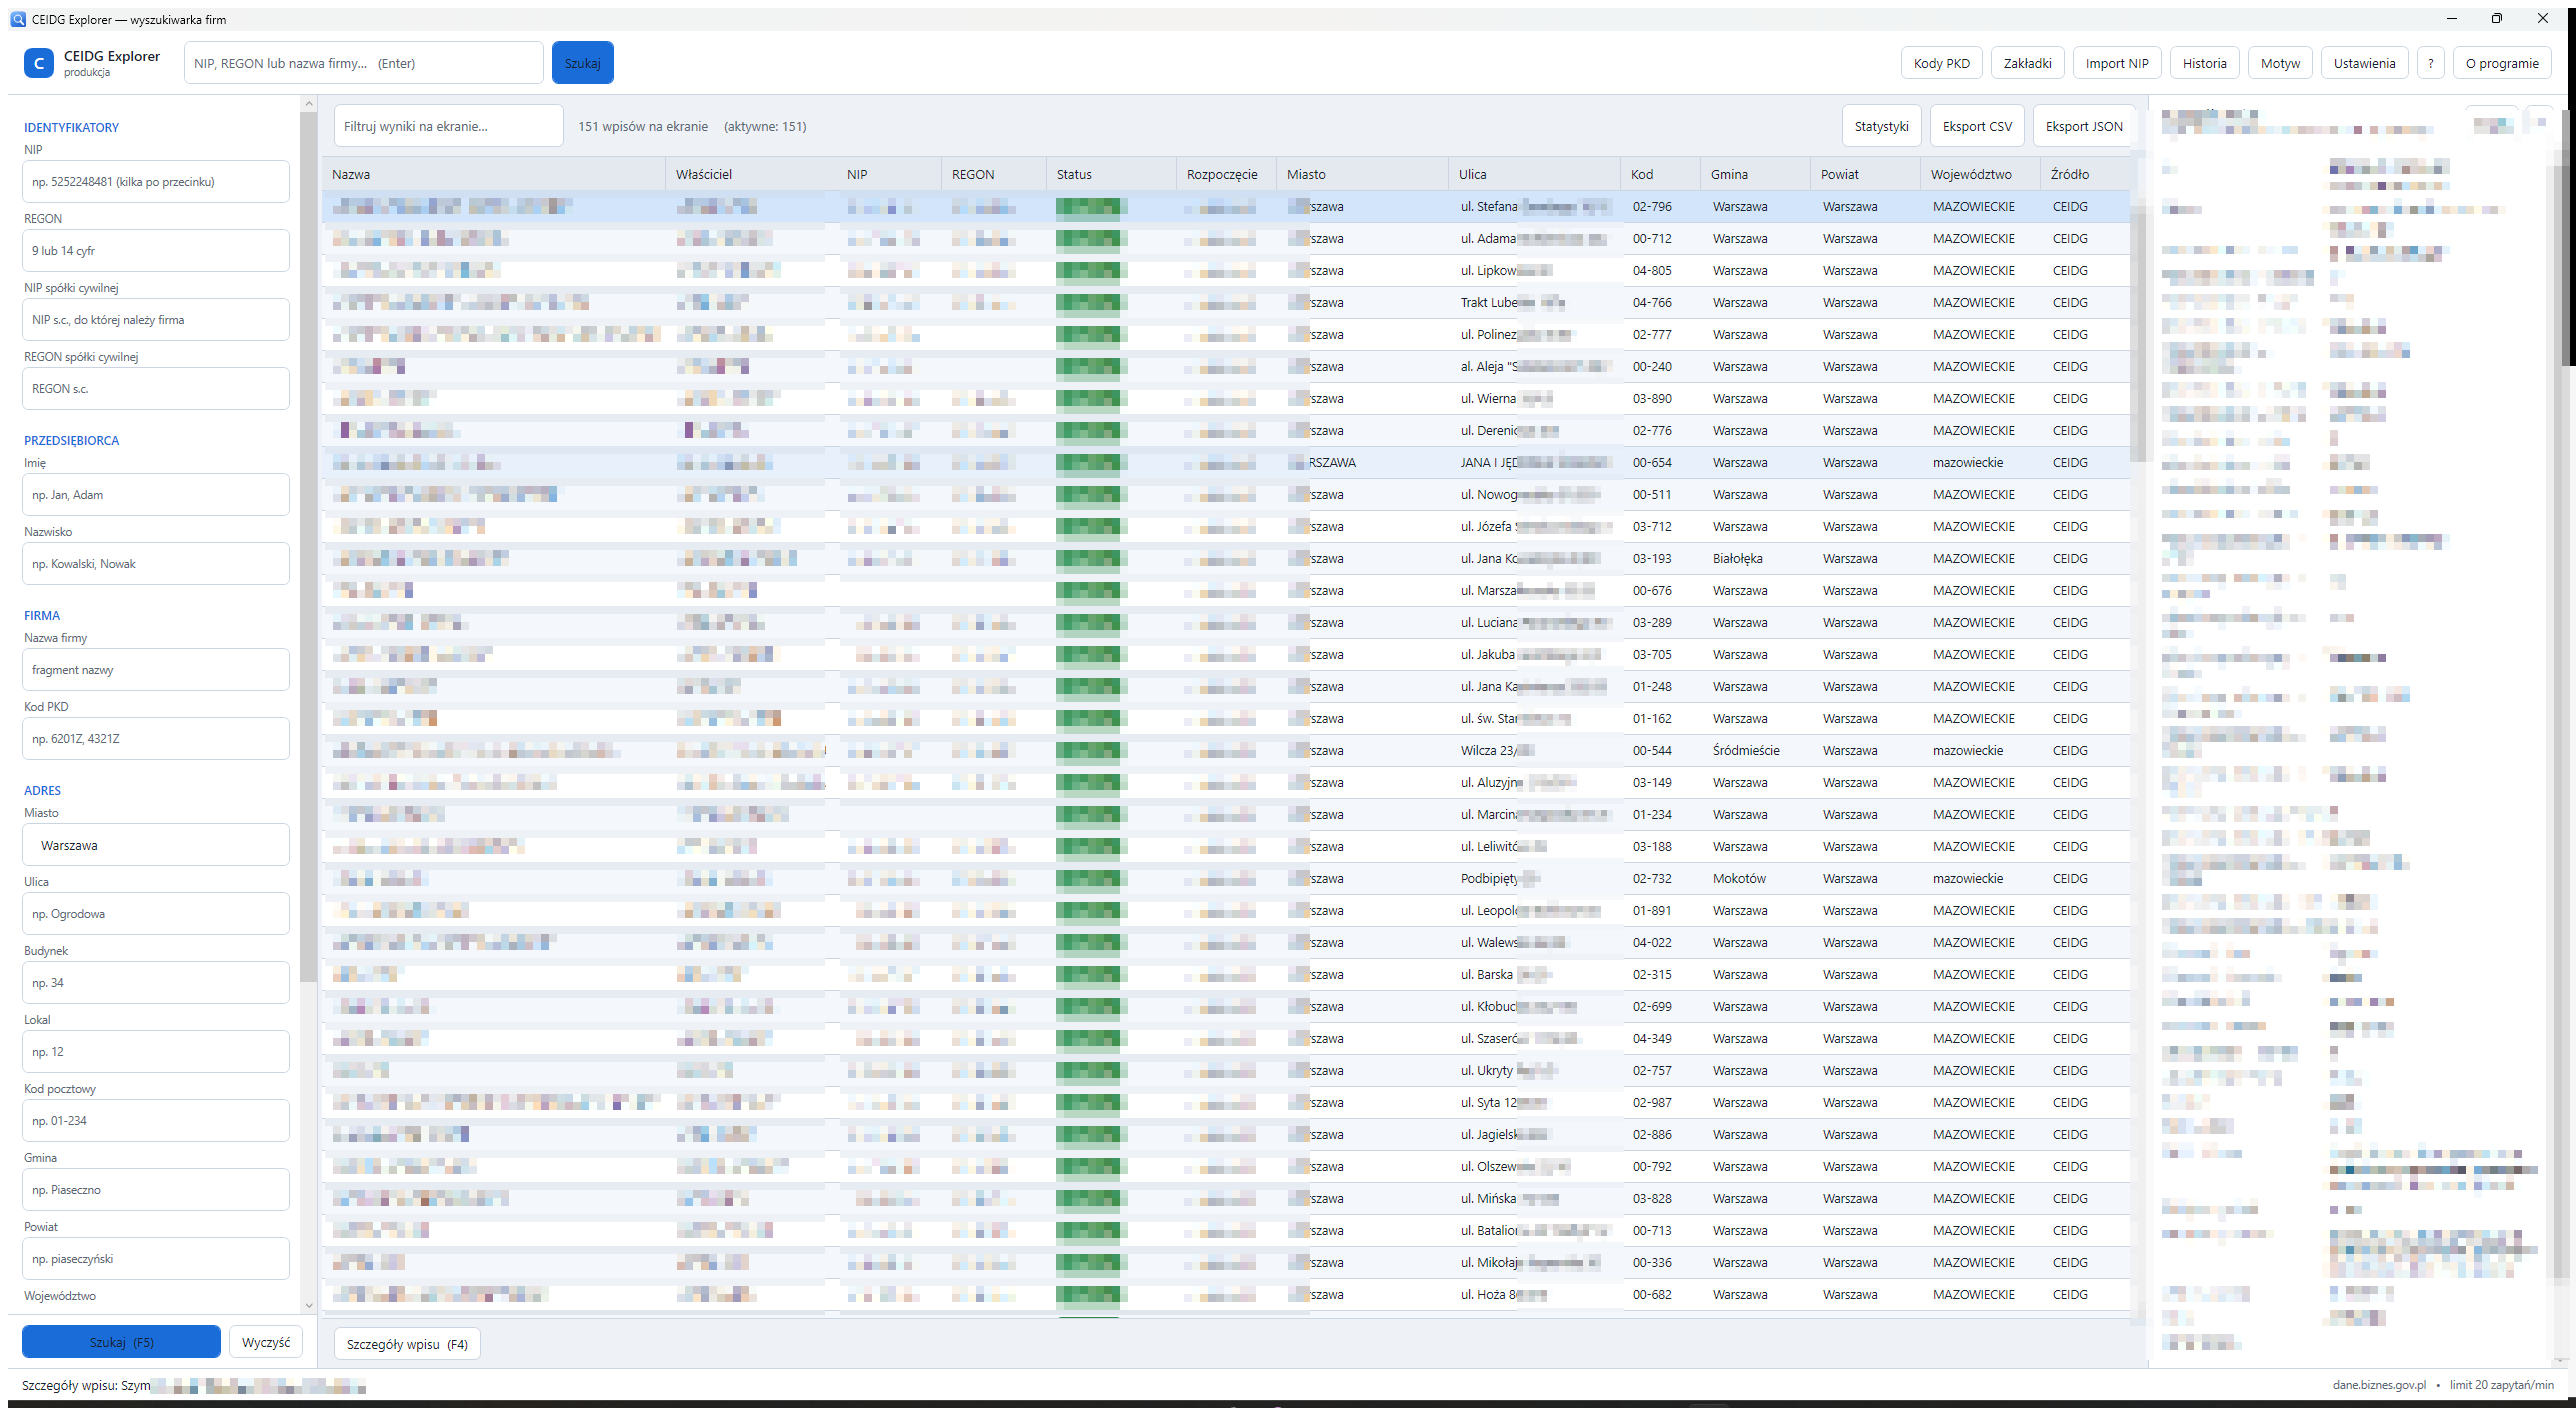
Task: Click the title bar app icon
Action: pos(18,19)
